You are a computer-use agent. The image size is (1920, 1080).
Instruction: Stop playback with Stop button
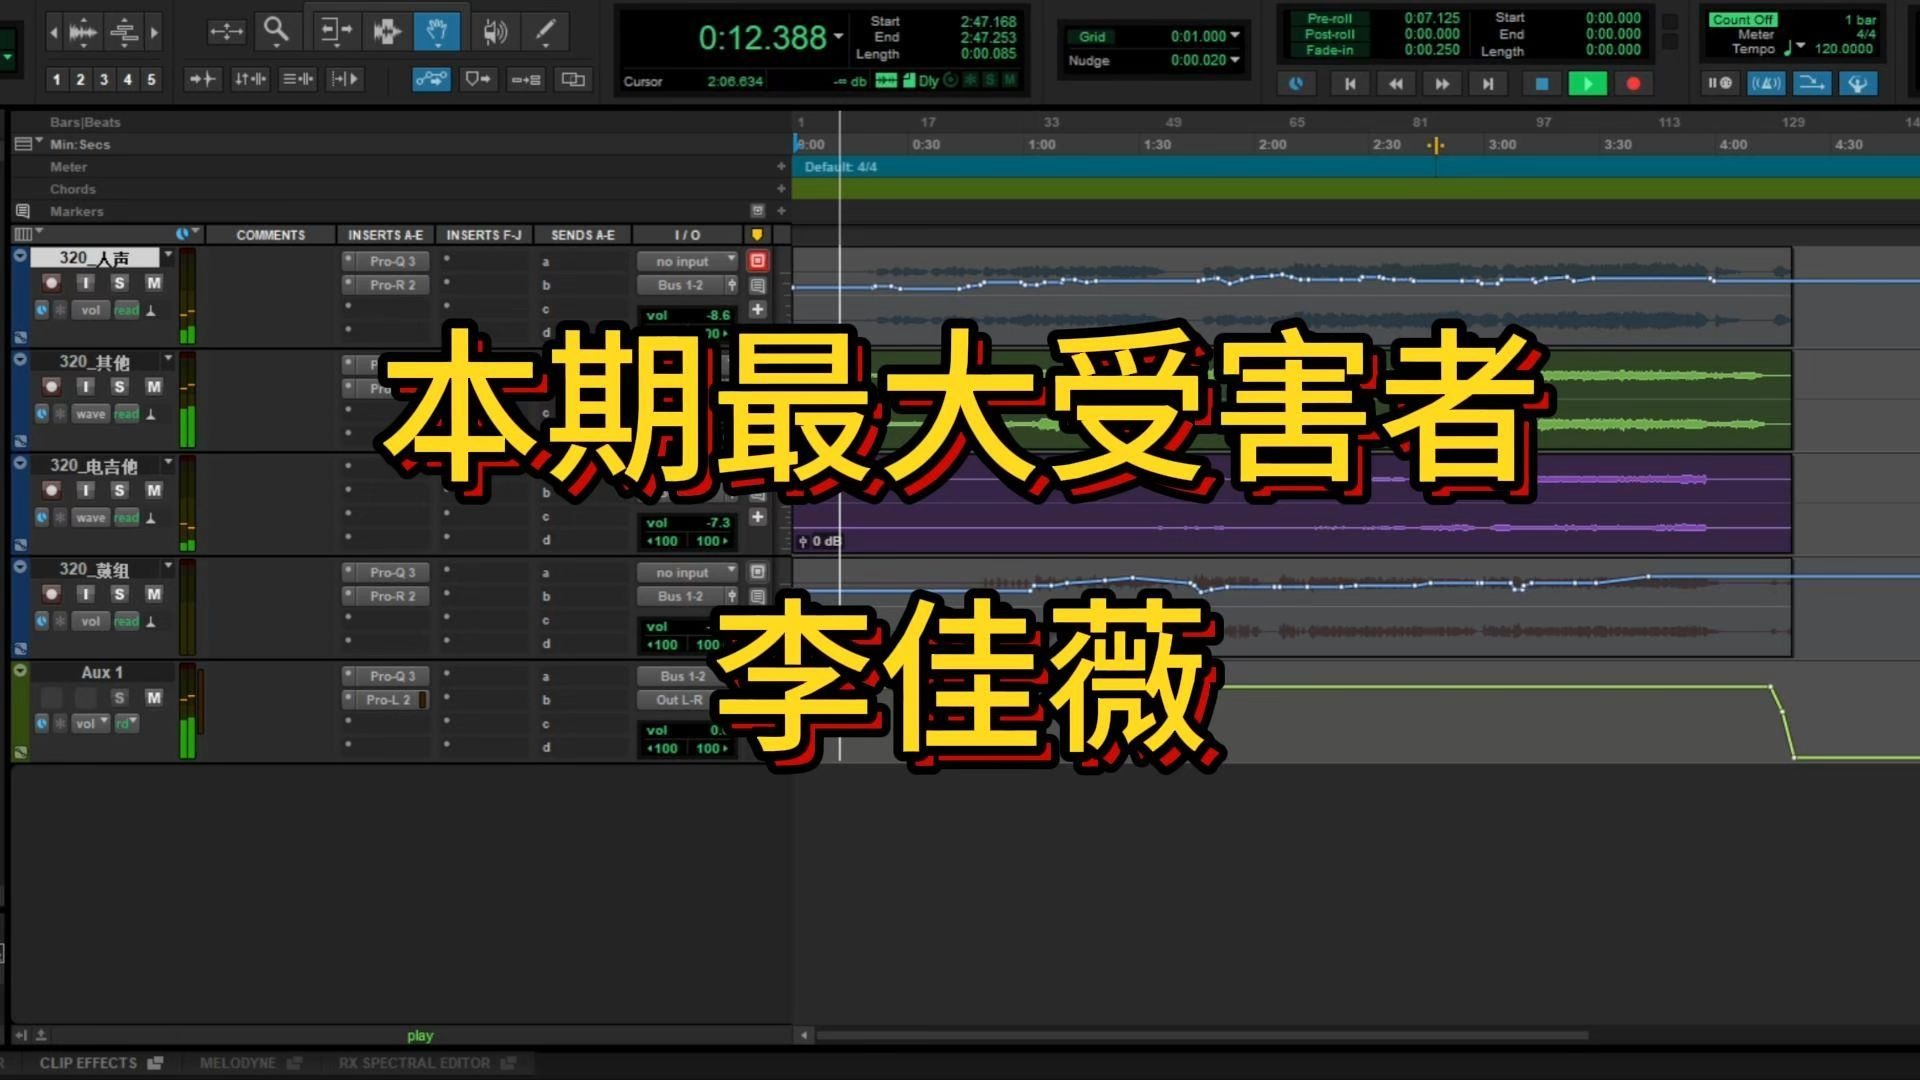pyautogui.click(x=1541, y=84)
